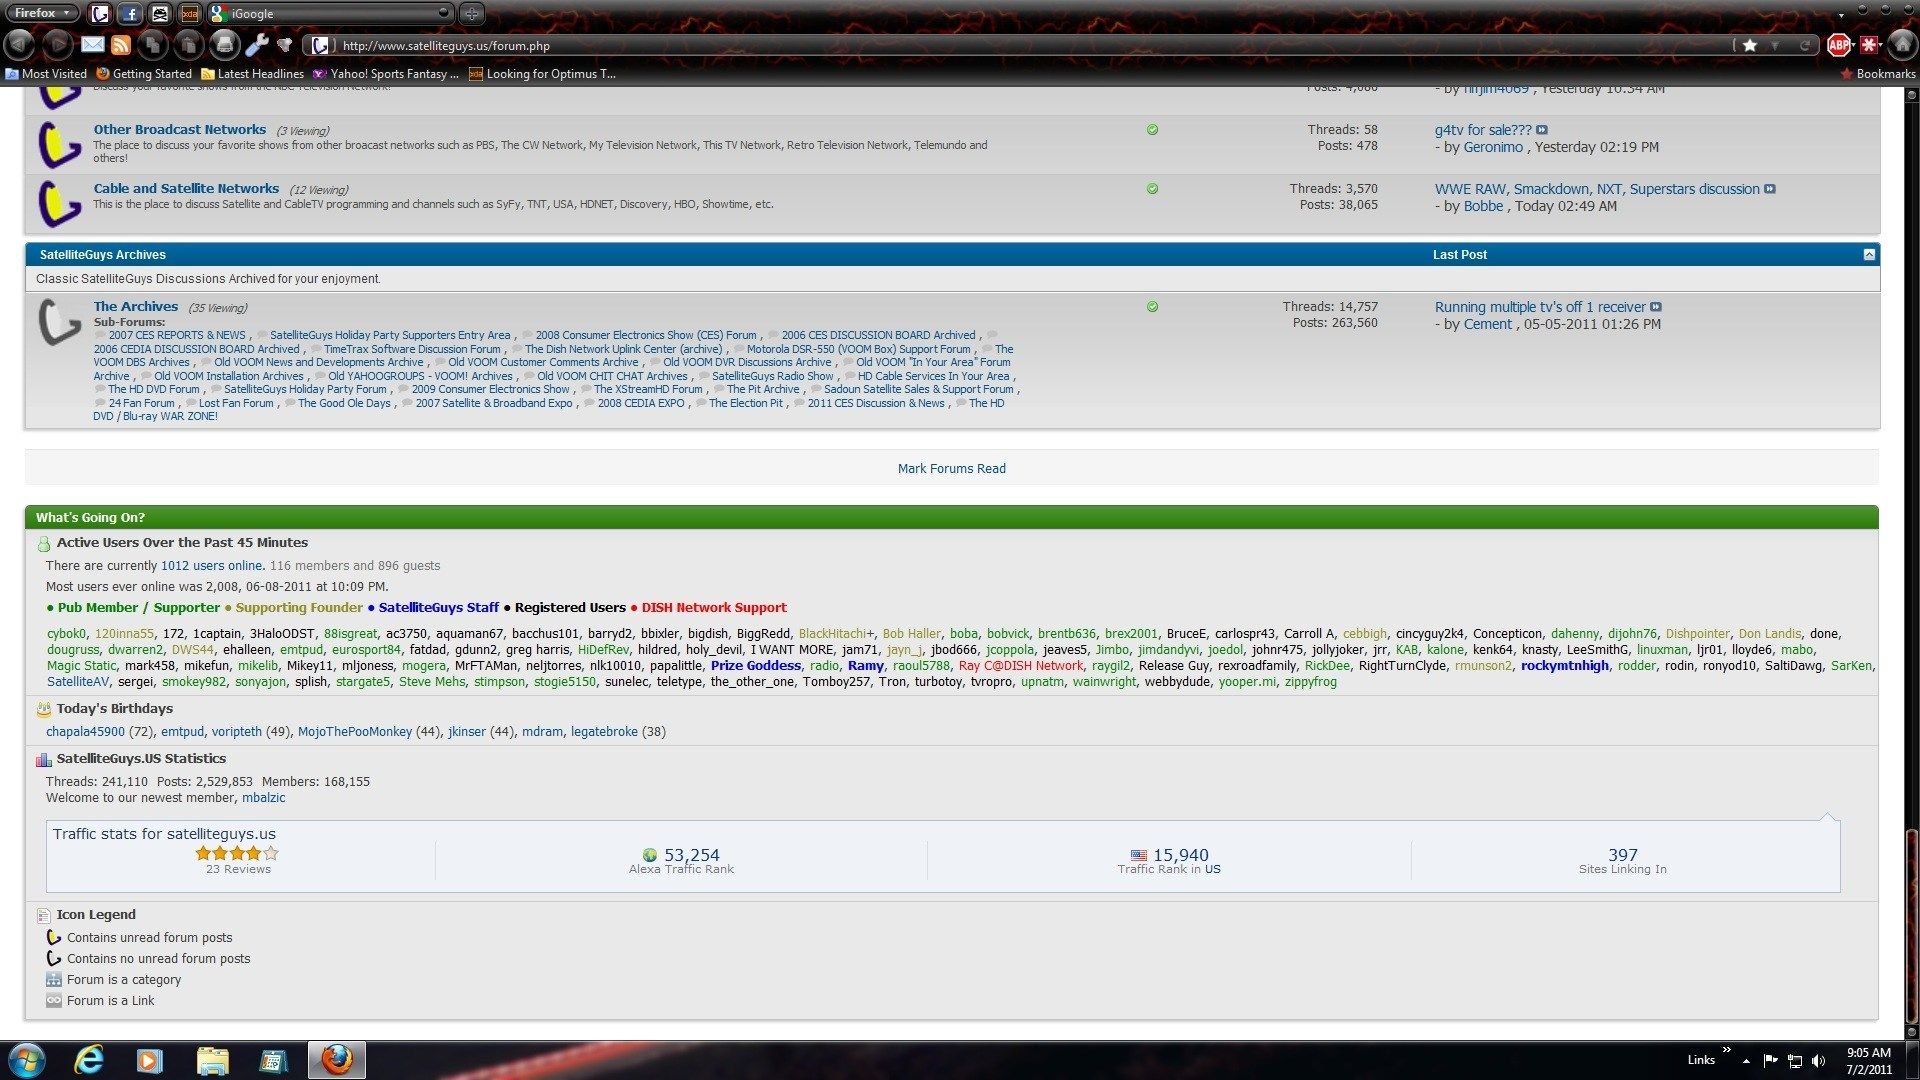Switch to the SatelliteGuys pinned tab
1920x1080 pixels.
[x=99, y=14]
